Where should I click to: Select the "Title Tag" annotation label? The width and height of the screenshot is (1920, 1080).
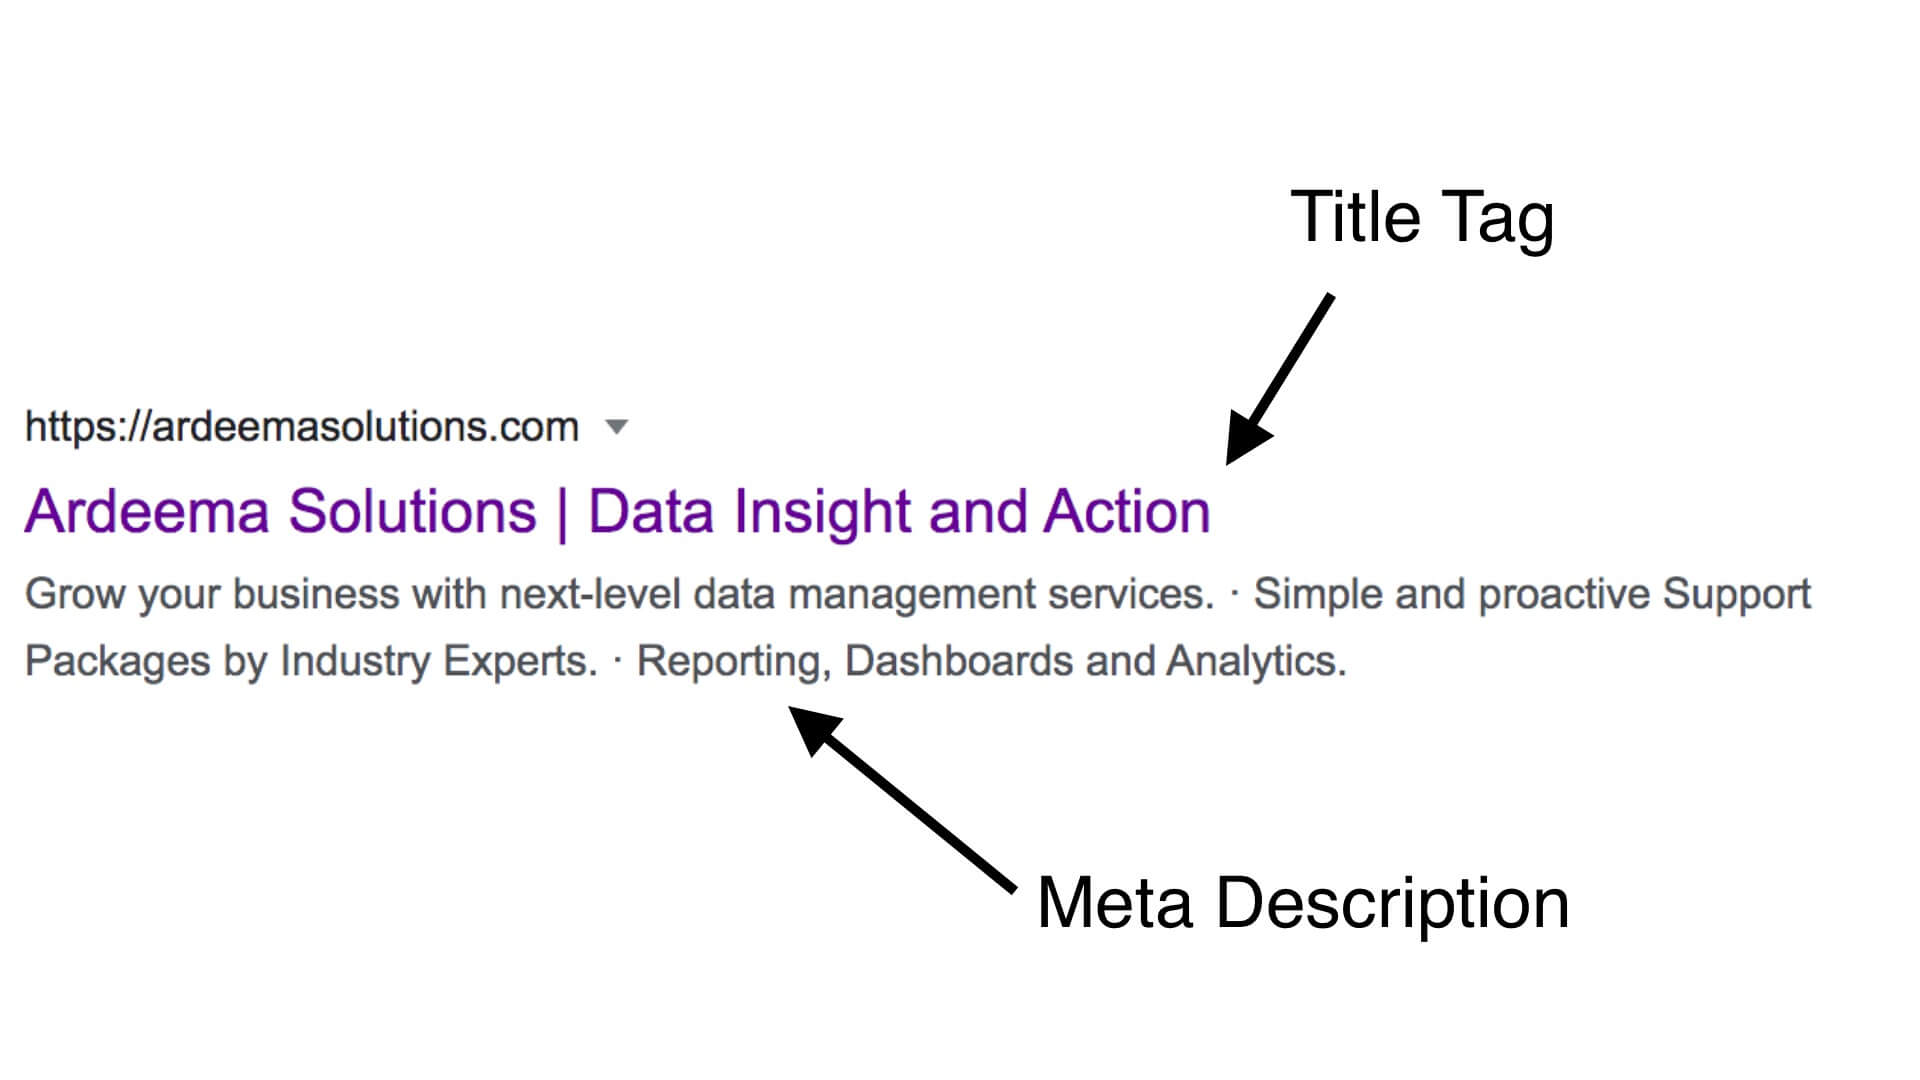(1421, 217)
